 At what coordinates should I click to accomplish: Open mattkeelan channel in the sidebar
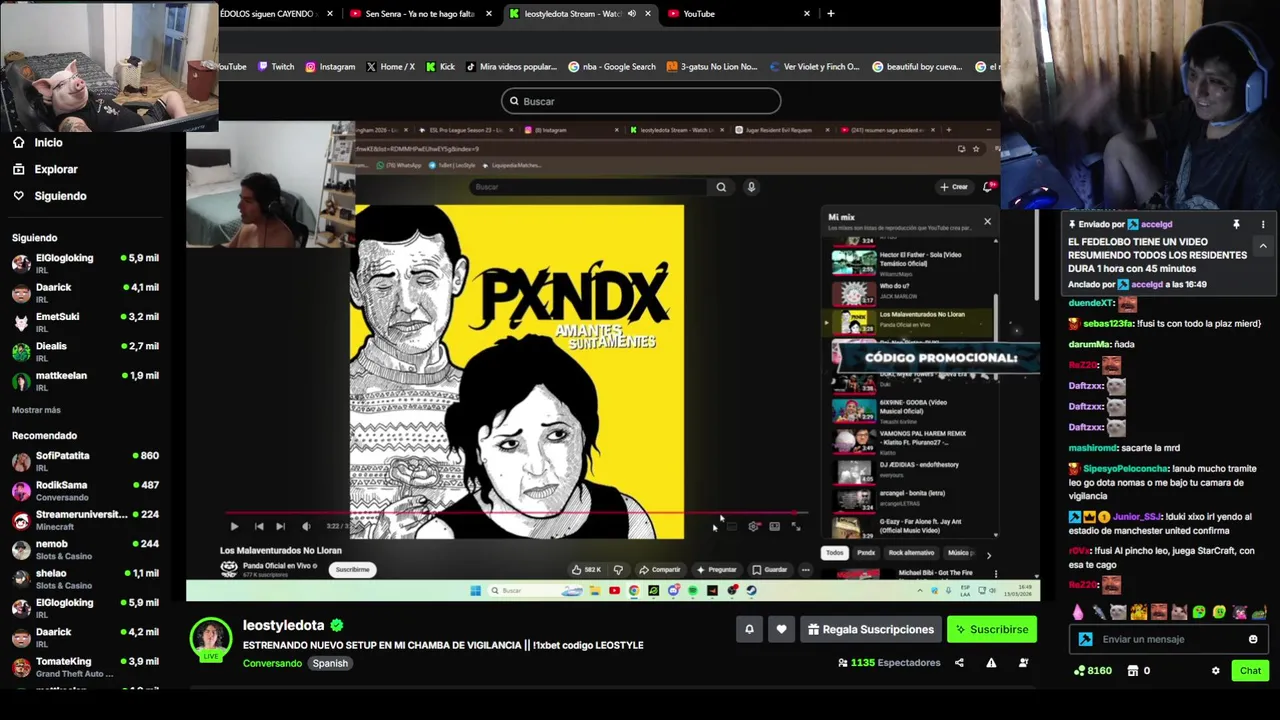[86, 381]
